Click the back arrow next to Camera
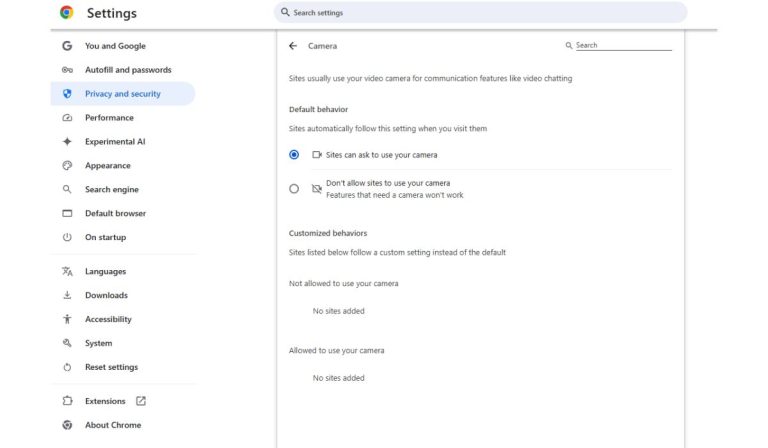Viewport: 768px width, 448px height. click(293, 46)
